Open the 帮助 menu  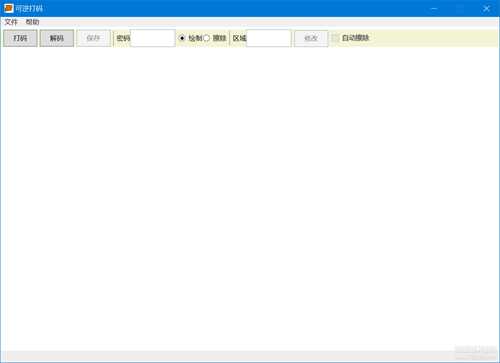pyautogui.click(x=32, y=22)
